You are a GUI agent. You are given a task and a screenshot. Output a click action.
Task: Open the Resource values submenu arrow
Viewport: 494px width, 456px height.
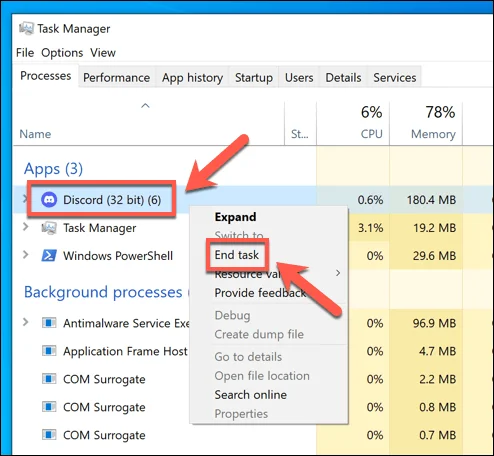point(338,273)
